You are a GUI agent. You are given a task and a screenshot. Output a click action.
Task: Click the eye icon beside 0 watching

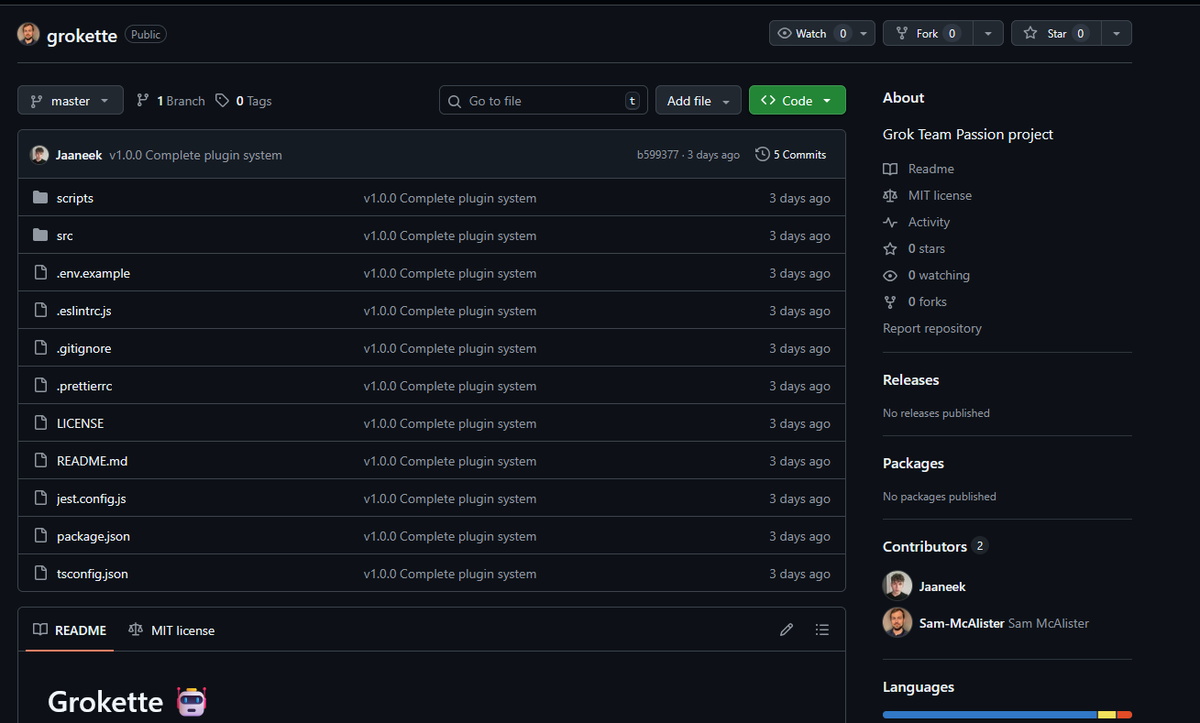click(x=890, y=275)
